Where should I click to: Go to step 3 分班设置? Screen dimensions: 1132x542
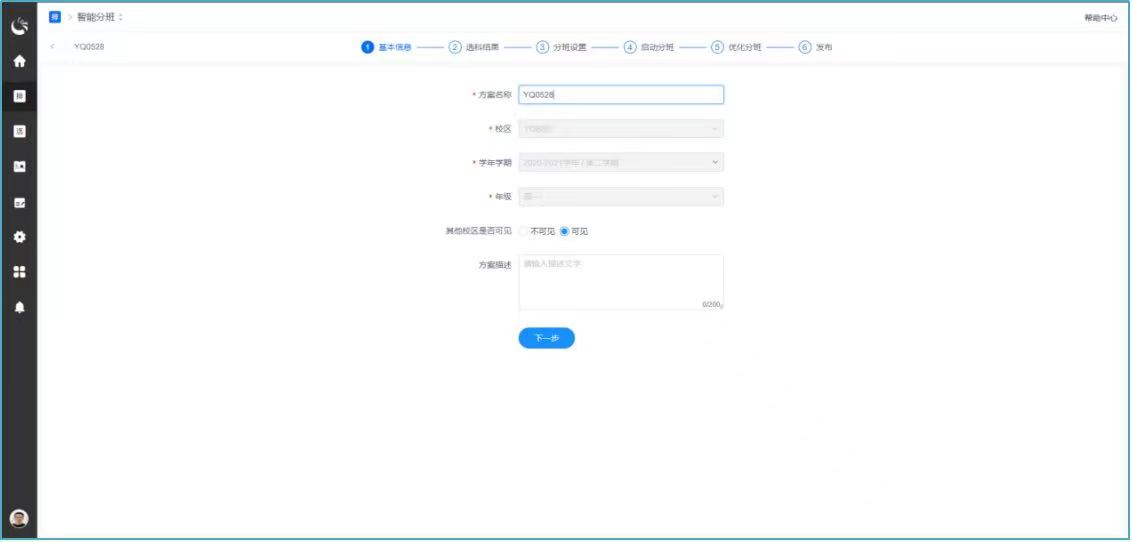click(561, 47)
